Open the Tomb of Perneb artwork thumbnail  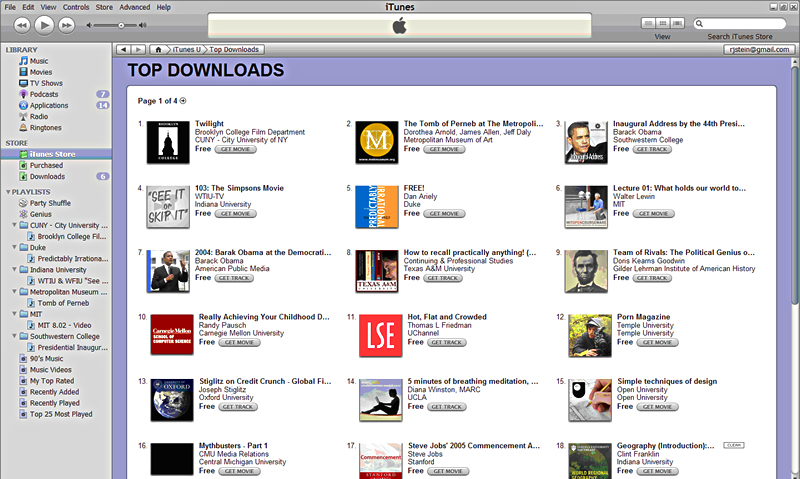pyautogui.click(x=377, y=142)
